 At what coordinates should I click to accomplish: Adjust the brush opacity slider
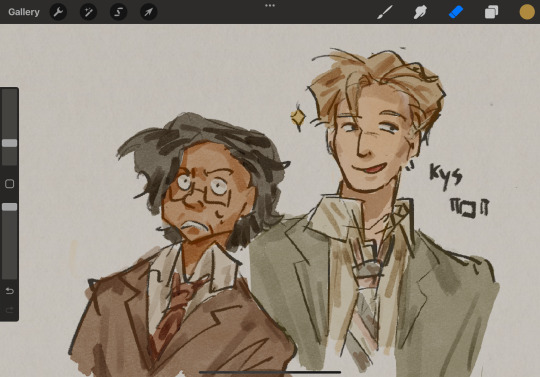pos(10,207)
